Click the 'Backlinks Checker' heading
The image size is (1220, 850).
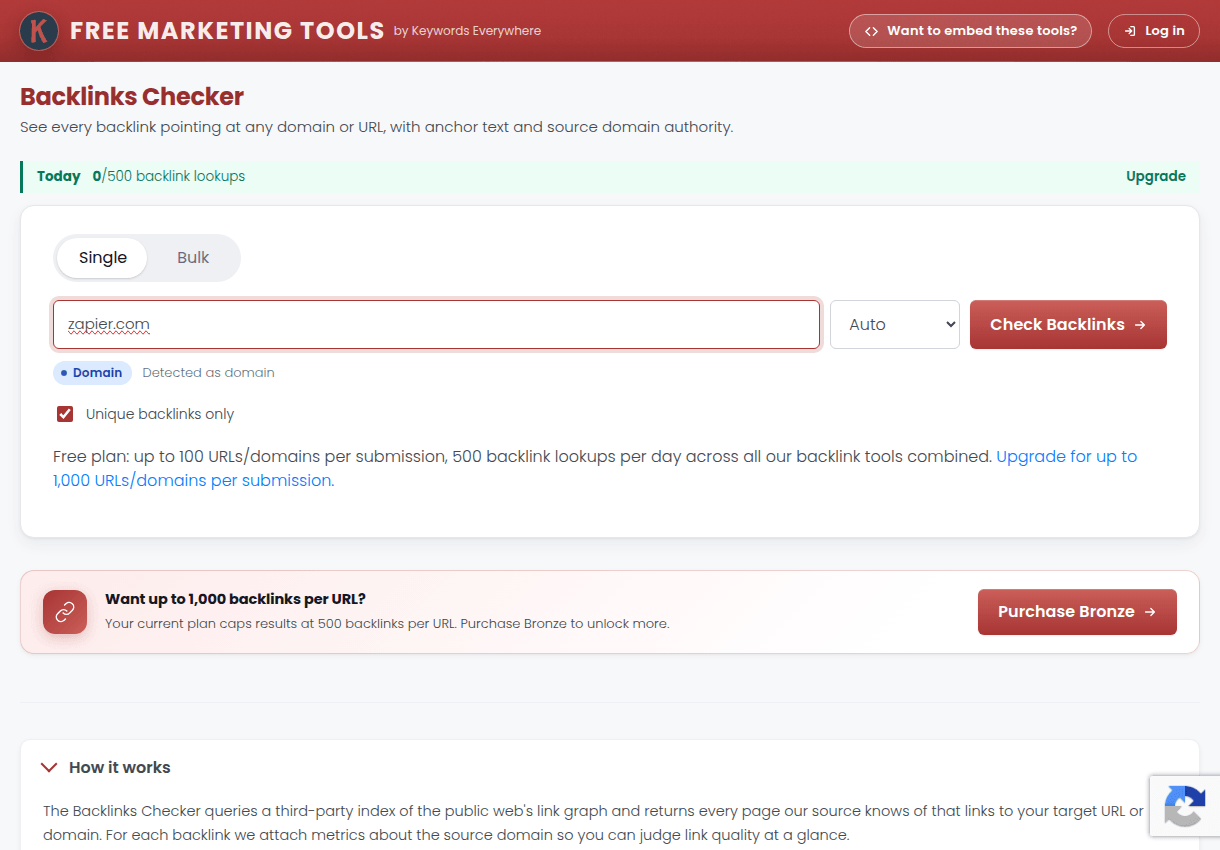coord(132,97)
